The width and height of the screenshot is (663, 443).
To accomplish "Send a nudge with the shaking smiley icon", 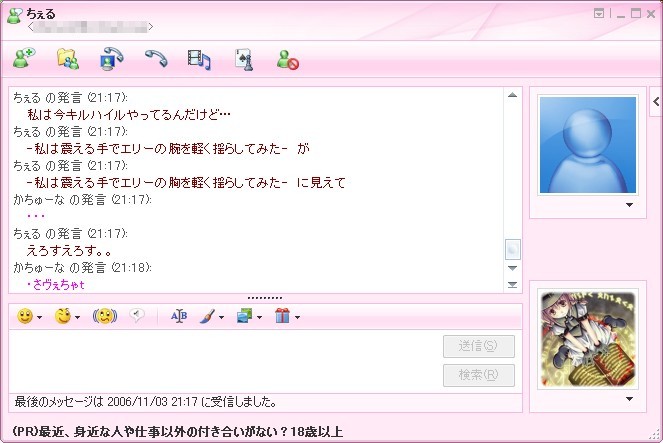I will pyautogui.click(x=104, y=316).
